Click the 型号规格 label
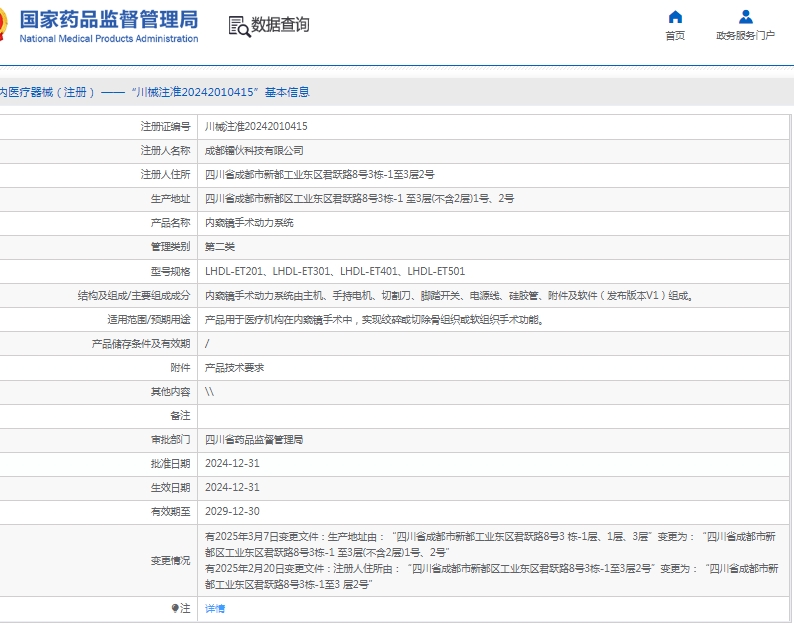The image size is (794, 629). (x=170, y=271)
